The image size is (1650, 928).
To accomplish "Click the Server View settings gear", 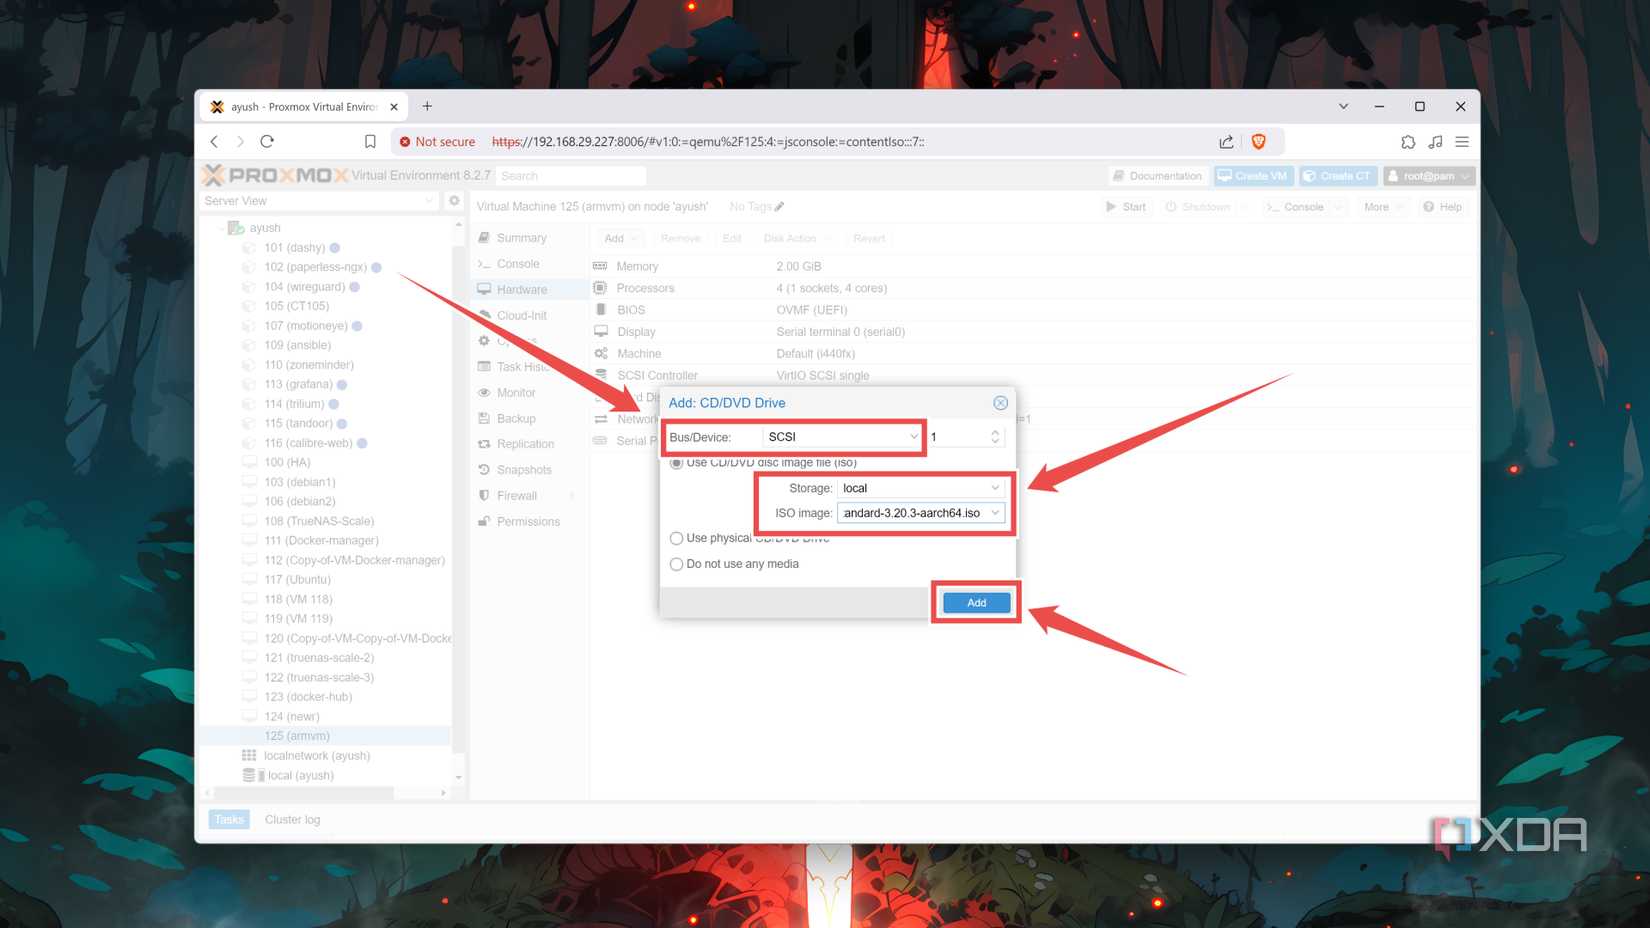I will coord(454,201).
